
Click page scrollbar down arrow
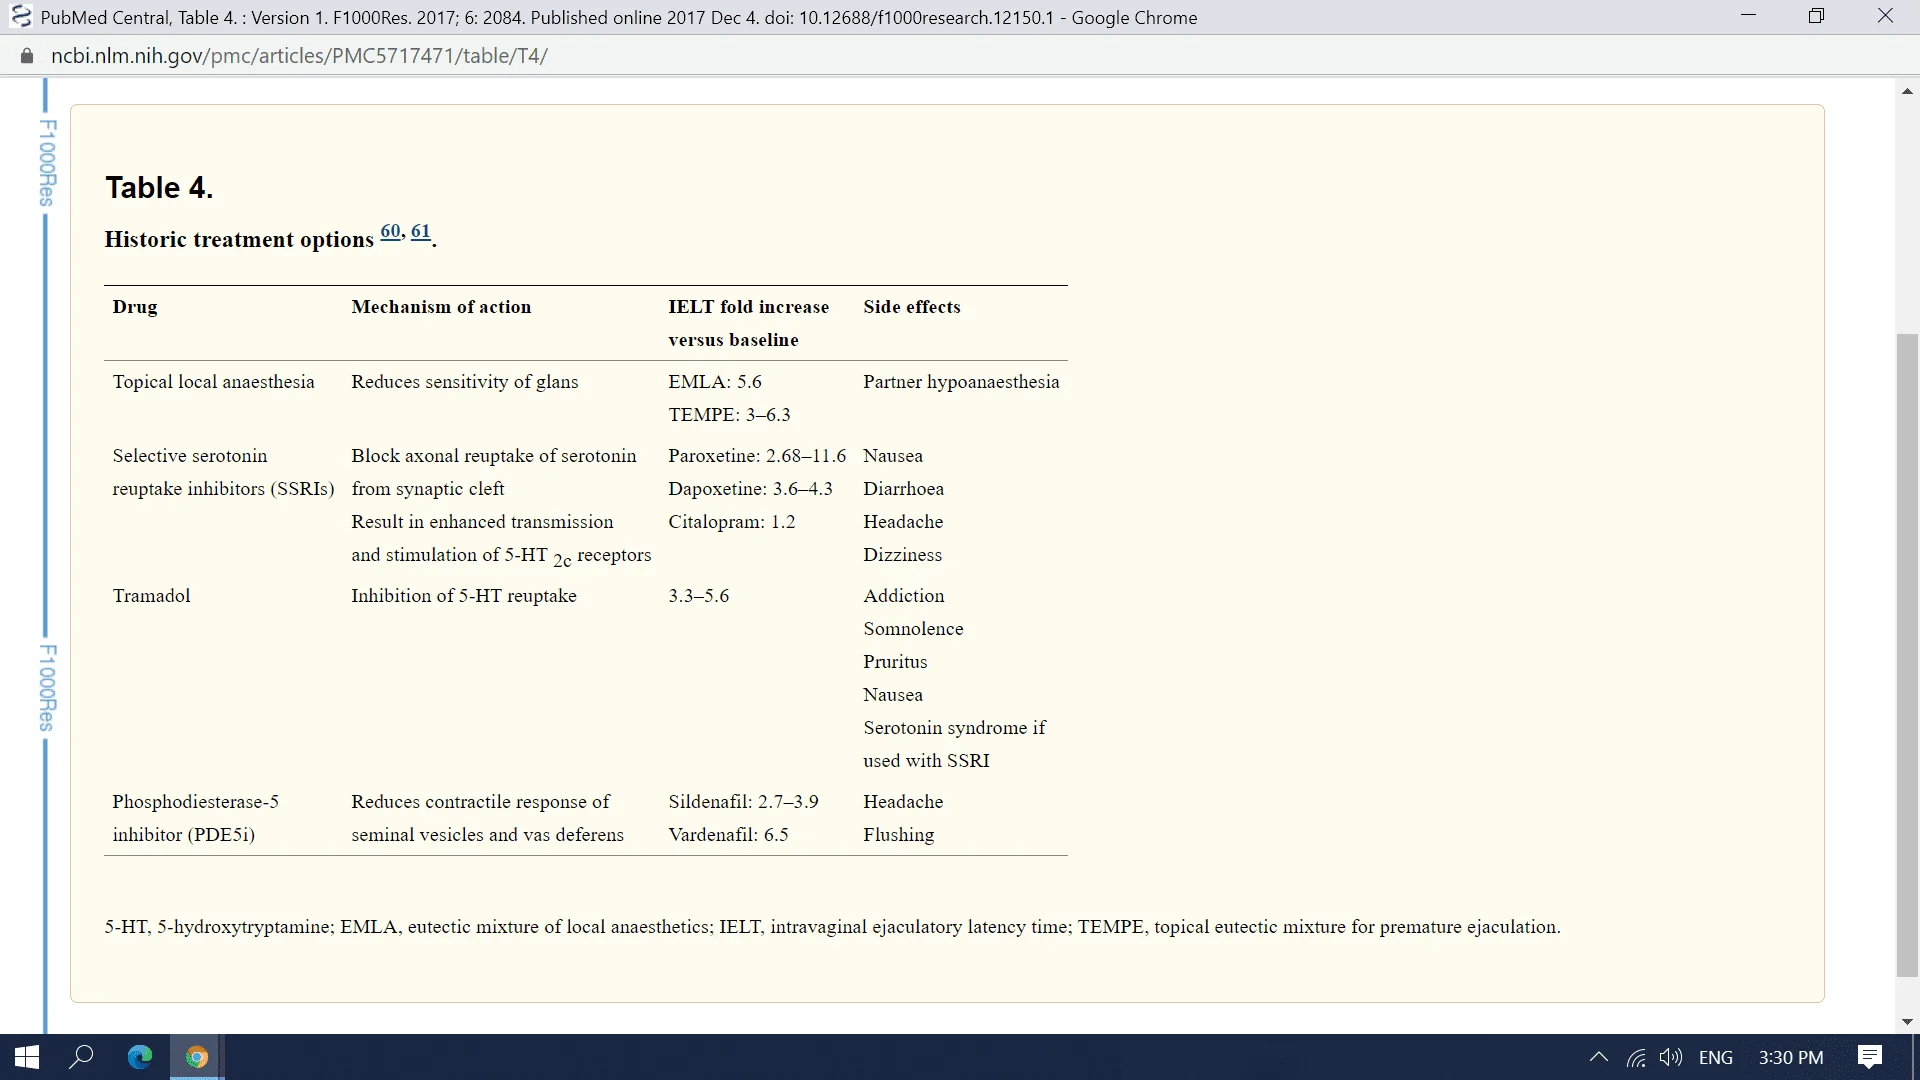click(x=1908, y=1022)
